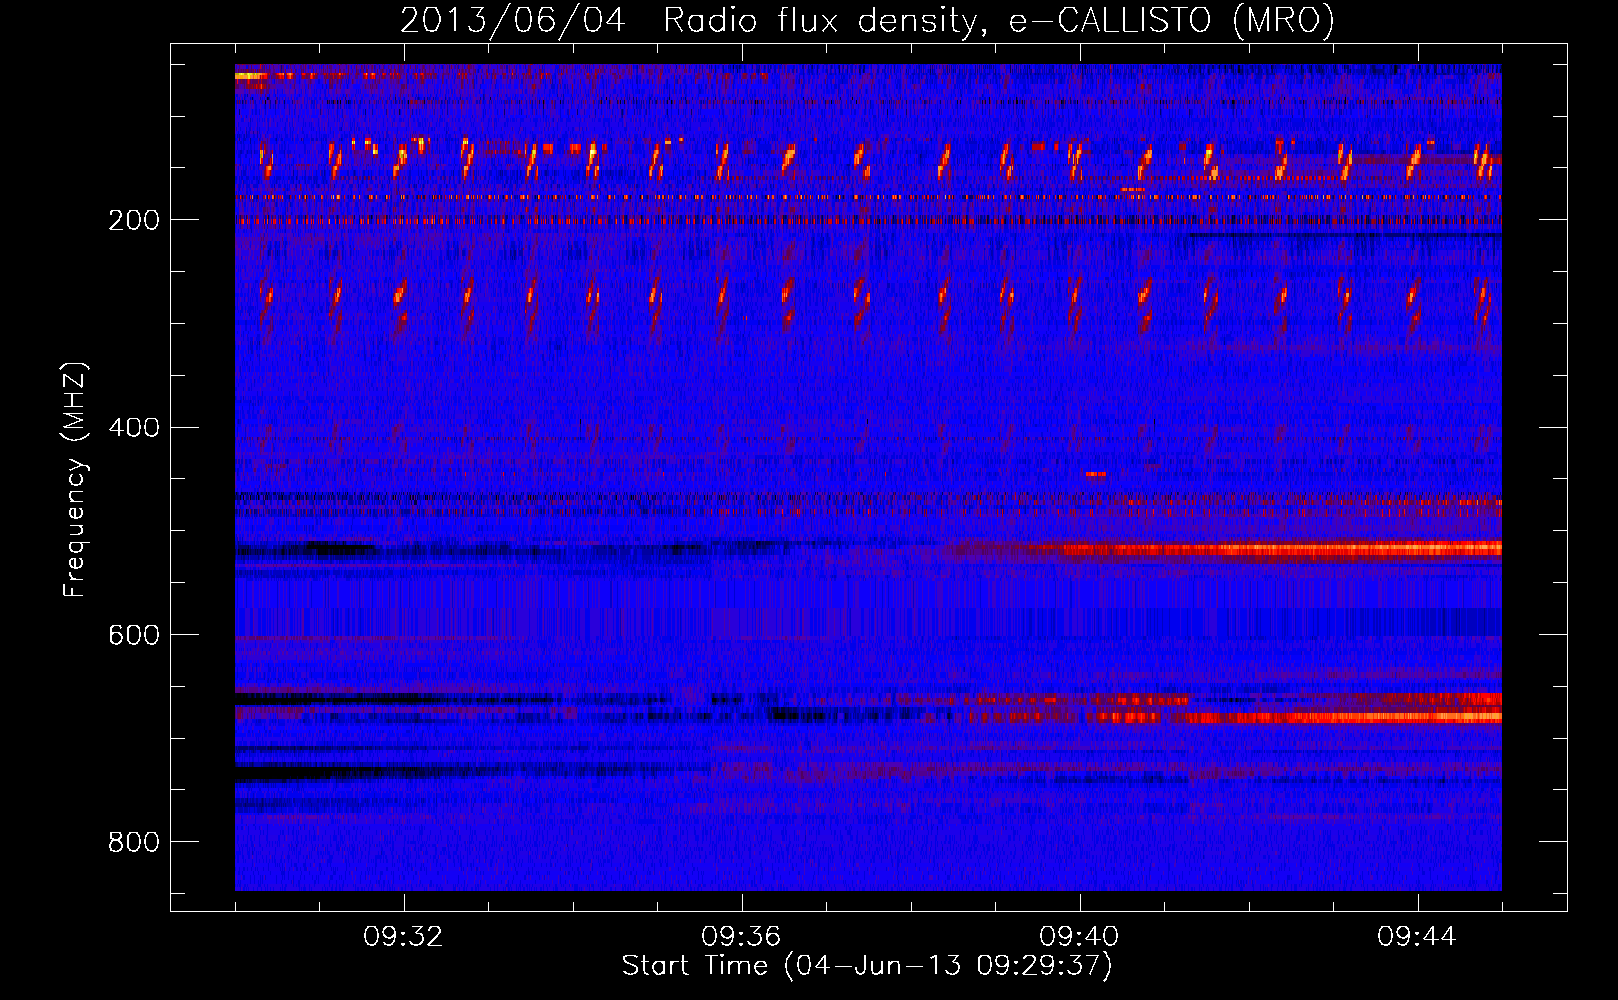1618x1000 pixels.
Task: Click the 'Start Time (04-Jun-13 09:29:37)' label
Action: tap(867, 966)
